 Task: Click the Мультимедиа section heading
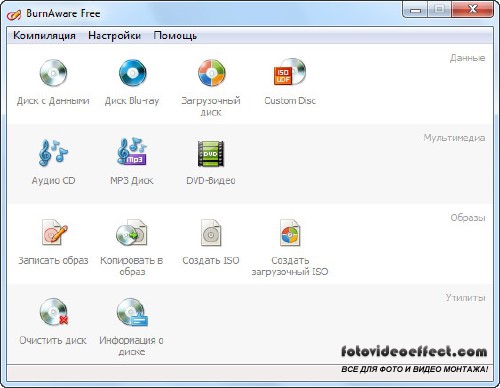[454, 138]
